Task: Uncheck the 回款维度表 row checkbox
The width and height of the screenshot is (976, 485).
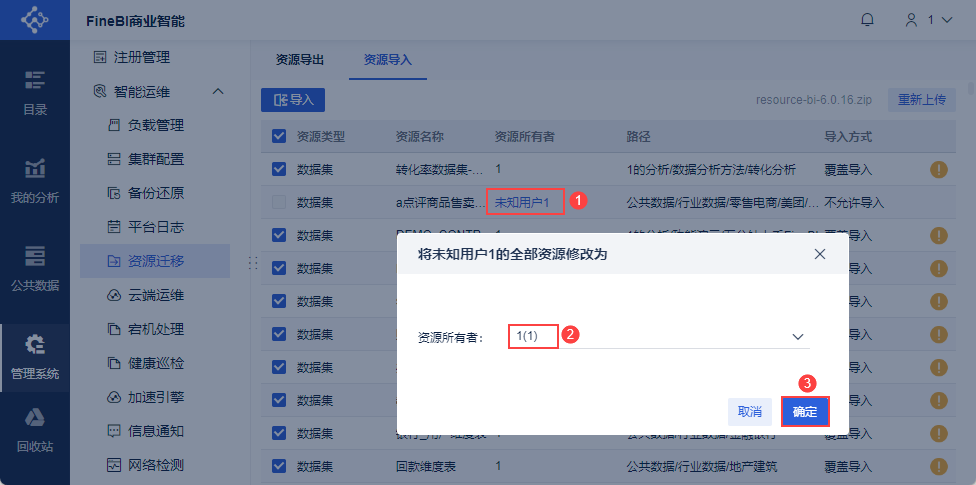Action: point(279,465)
